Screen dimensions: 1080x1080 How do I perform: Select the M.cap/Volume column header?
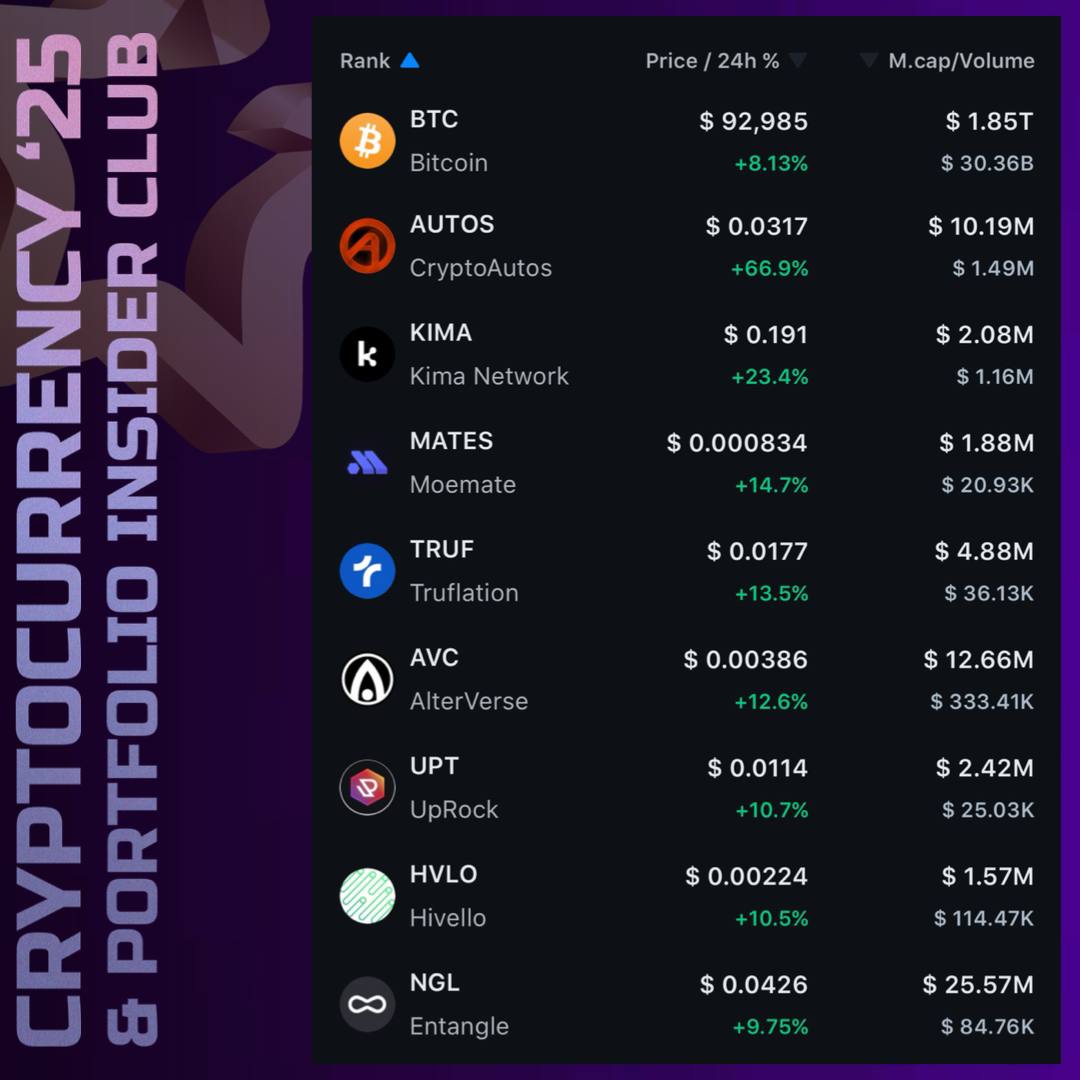pos(961,61)
